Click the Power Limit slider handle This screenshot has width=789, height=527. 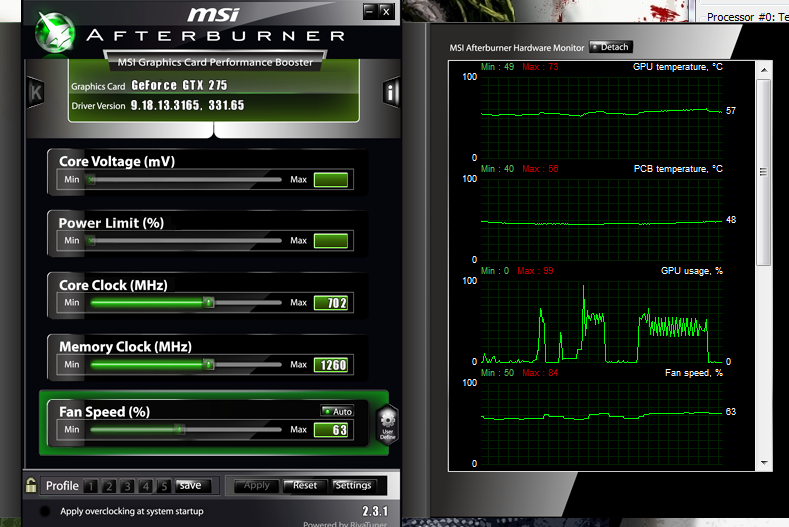91,241
